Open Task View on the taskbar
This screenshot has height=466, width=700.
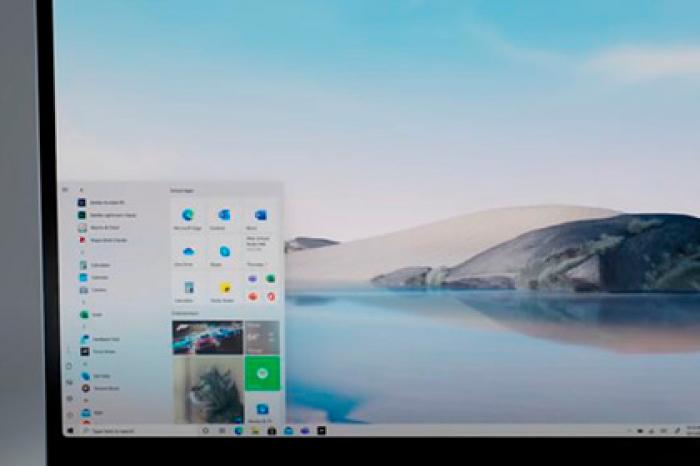coord(222,431)
